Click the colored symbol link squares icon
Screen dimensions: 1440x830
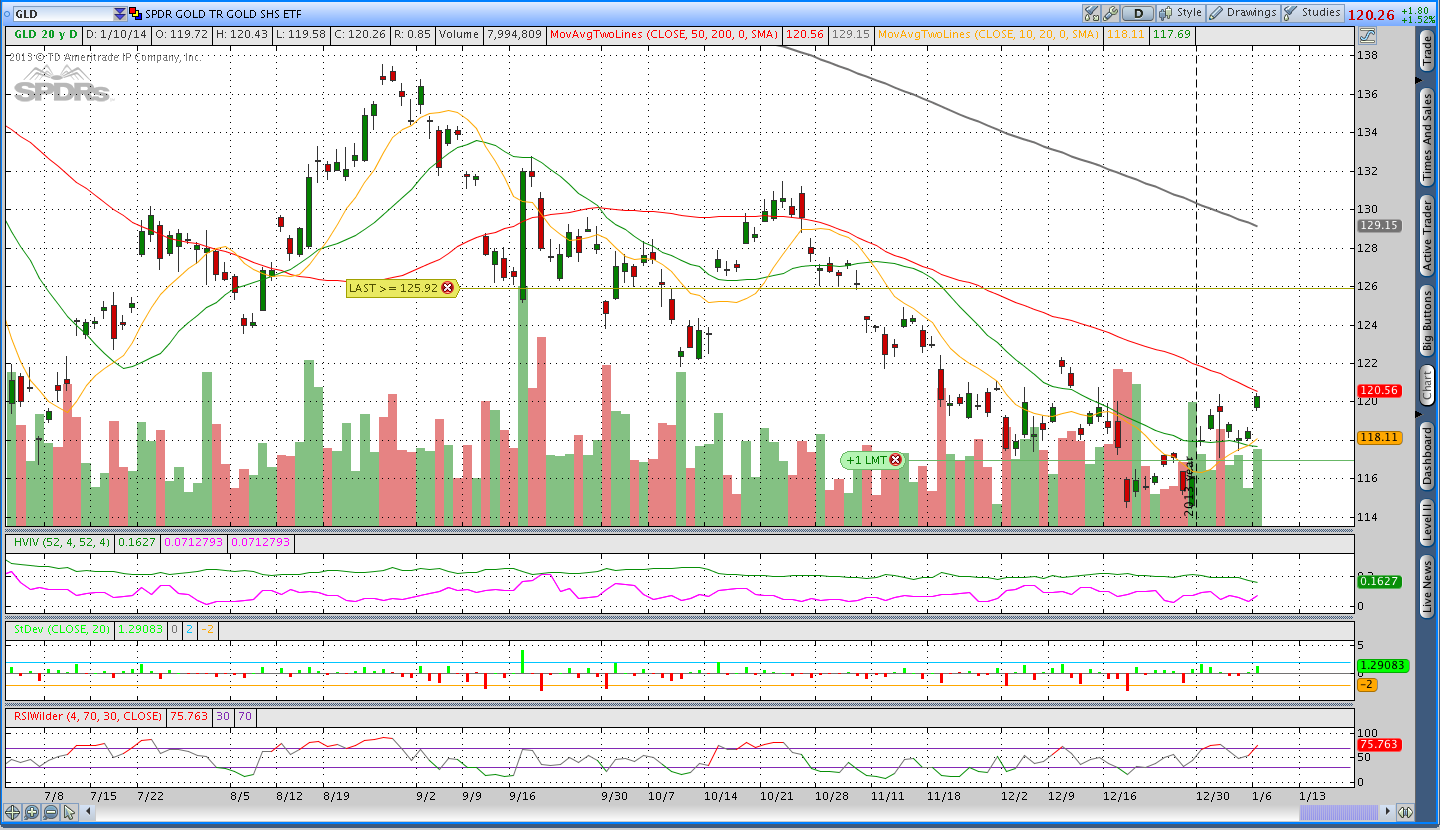(136, 14)
